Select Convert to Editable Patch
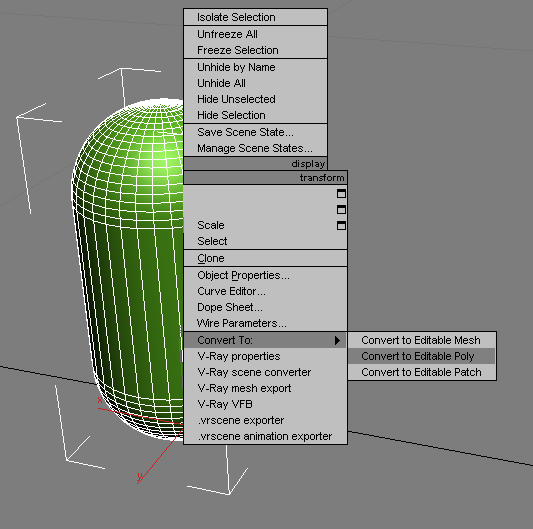The height and width of the screenshot is (529, 533). [422, 372]
